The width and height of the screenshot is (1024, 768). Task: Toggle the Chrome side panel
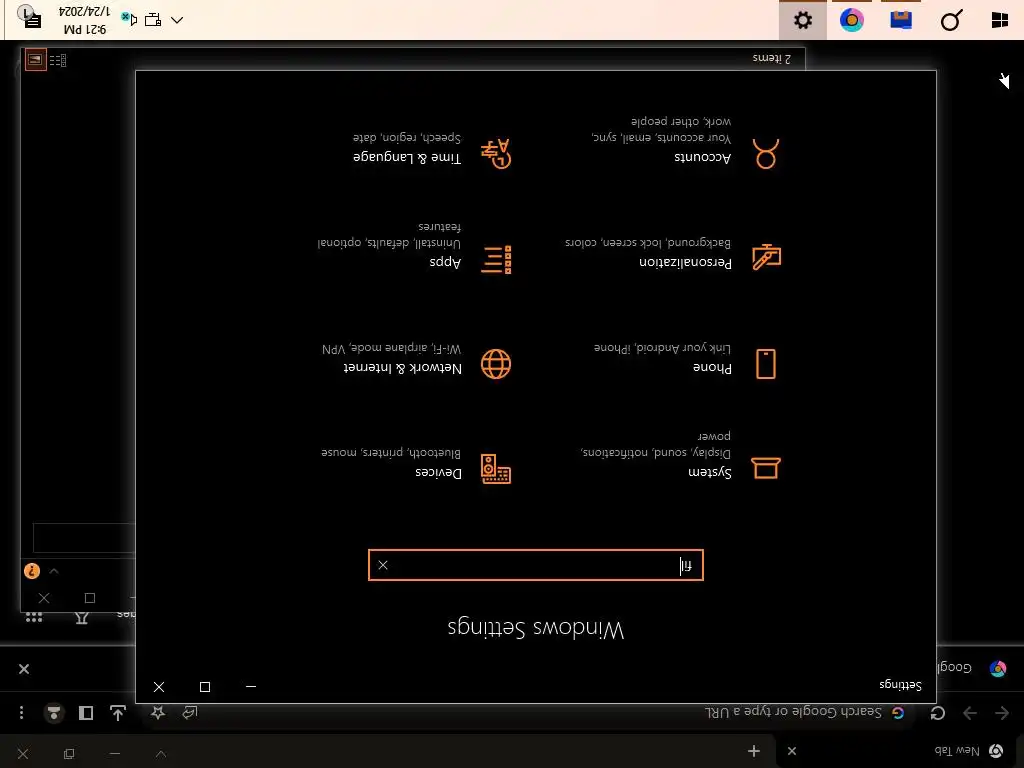(86, 712)
